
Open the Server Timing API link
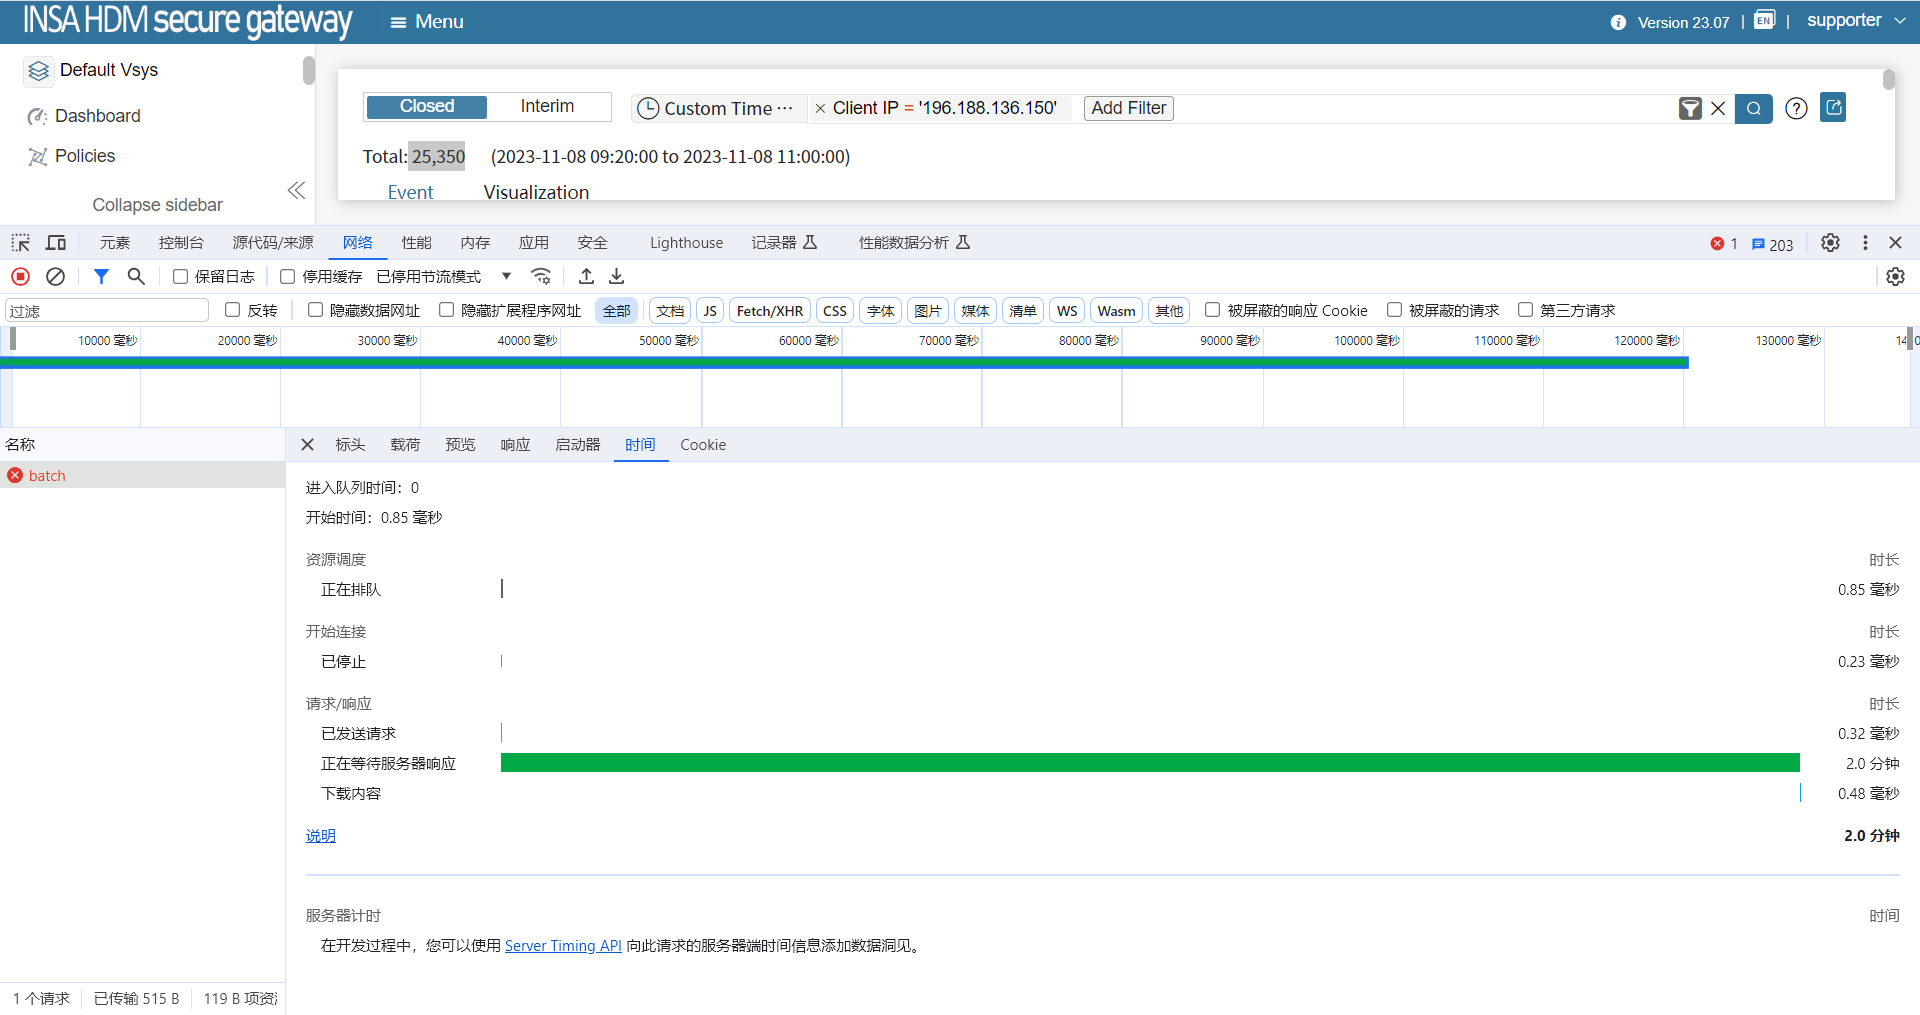tap(563, 946)
